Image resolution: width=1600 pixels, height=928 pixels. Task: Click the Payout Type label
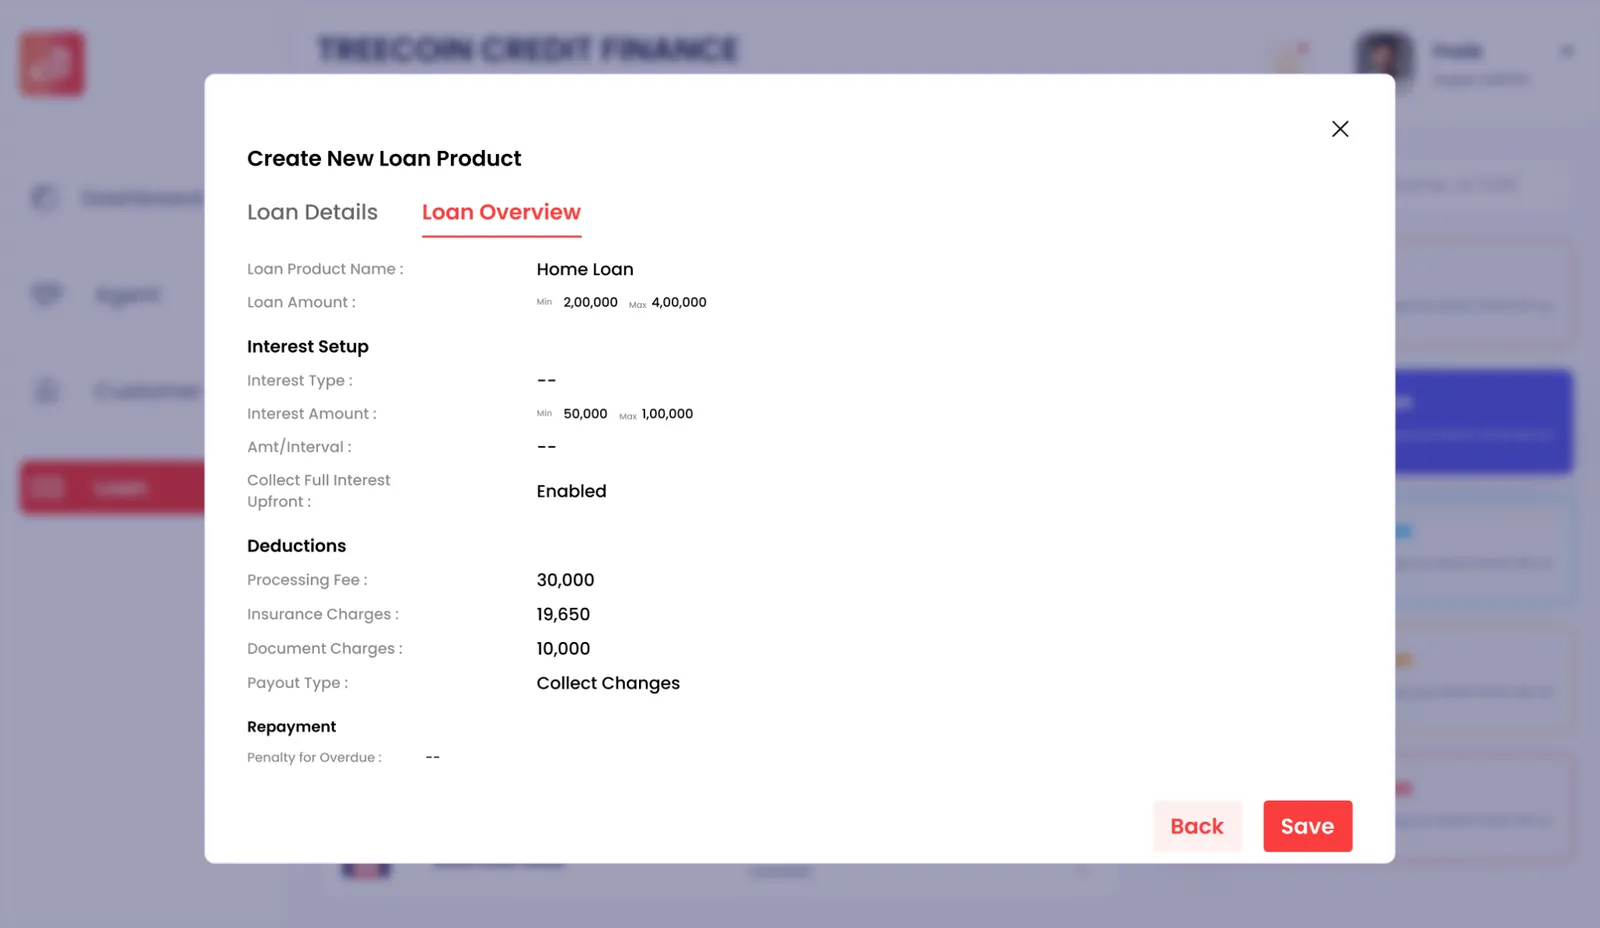[297, 683]
